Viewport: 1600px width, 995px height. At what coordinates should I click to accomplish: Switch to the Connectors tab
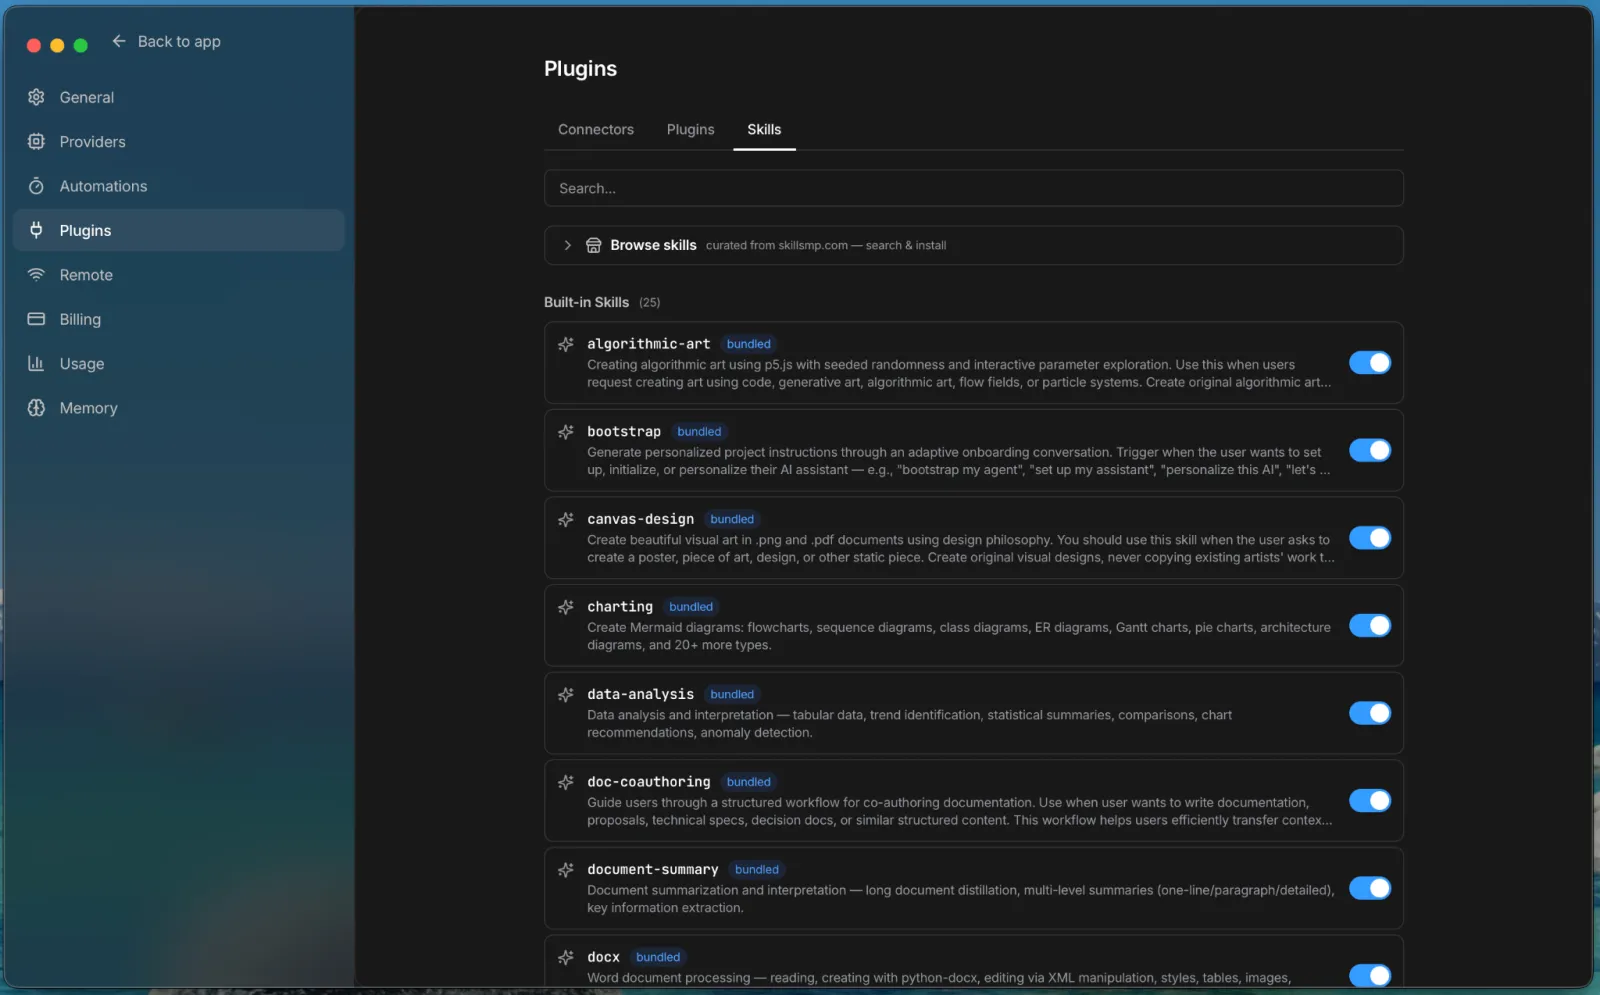(595, 130)
